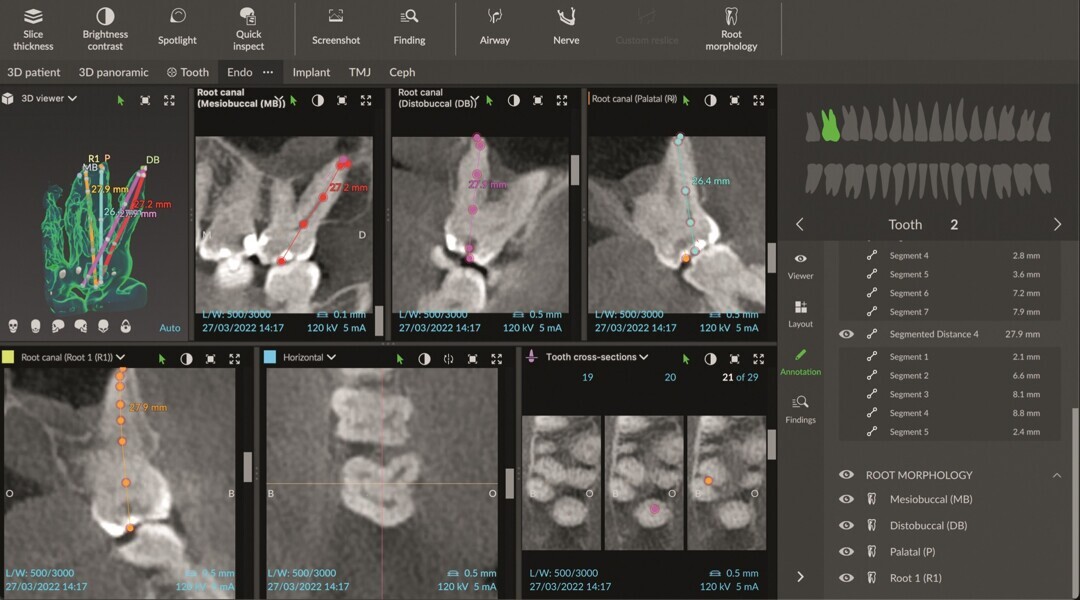Screen dimensions: 1080x600
Task: Click the yellow color swatch on Root 1 panel
Action: point(9,357)
